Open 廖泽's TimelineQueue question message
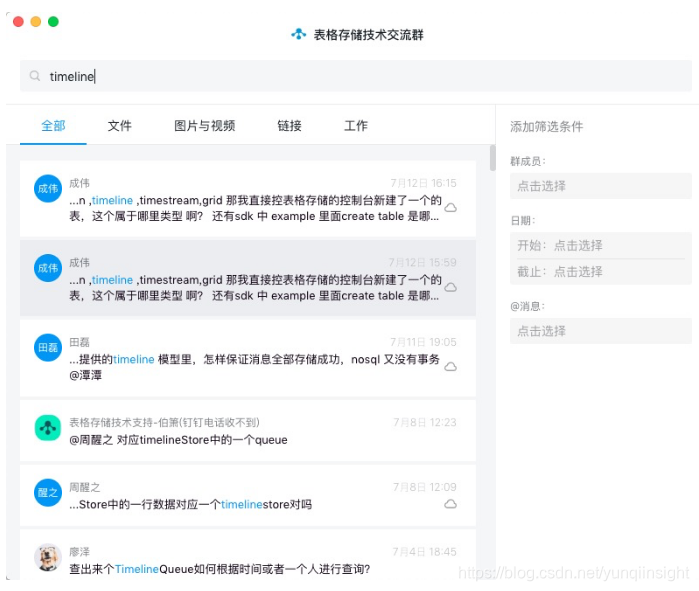699x591 pixels. [x=248, y=555]
